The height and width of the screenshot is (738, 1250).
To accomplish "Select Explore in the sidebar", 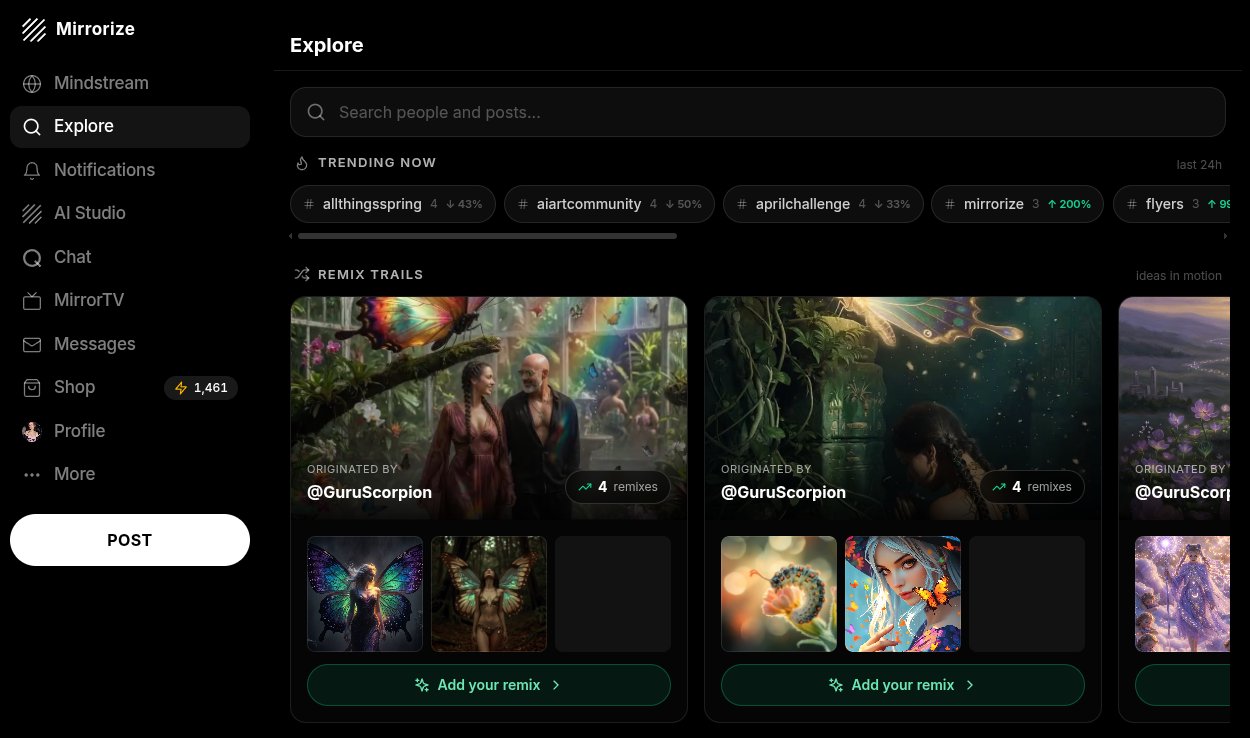I will click(130, 127).
